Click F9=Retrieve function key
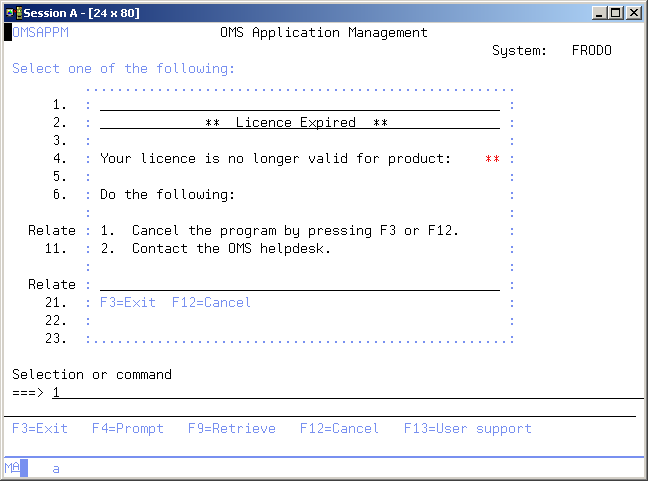This screenshot has height=481, width=648. [x=231, y=428]
